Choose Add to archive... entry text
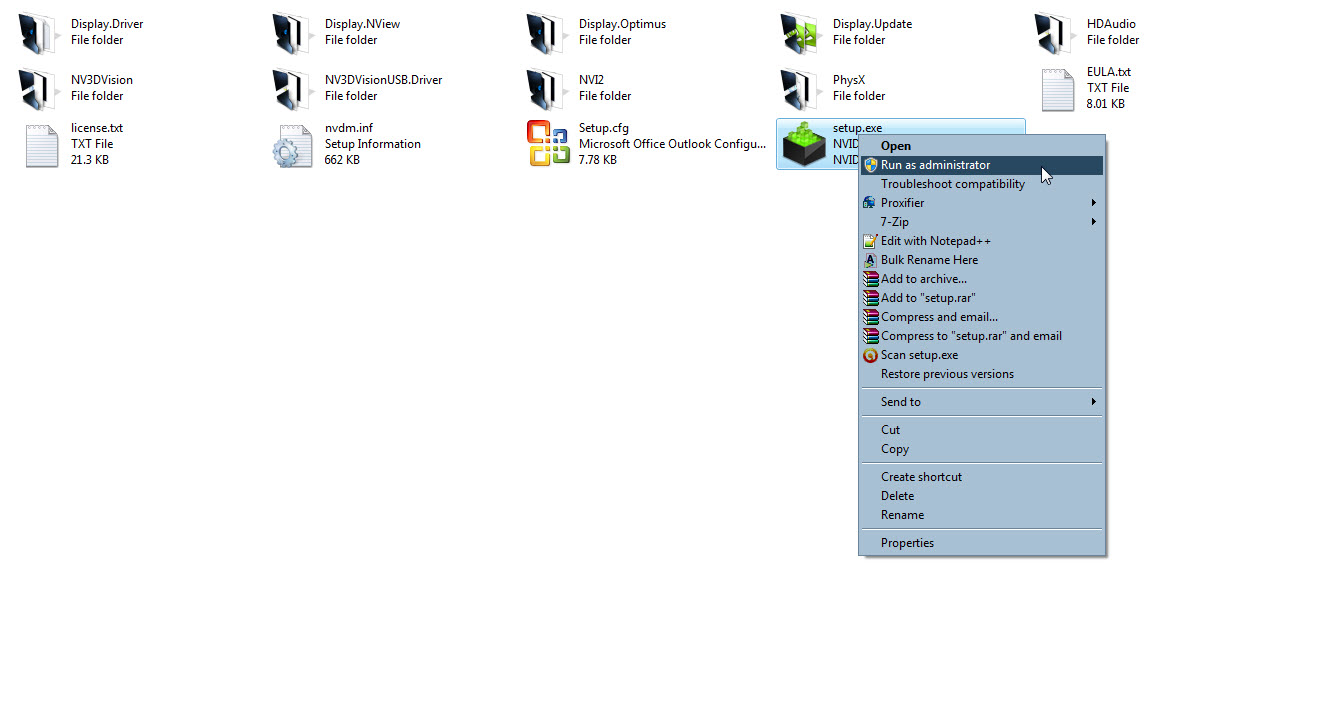Image resolution: width=1342 pixels, height=728 pixels. (x=923, y=279)
